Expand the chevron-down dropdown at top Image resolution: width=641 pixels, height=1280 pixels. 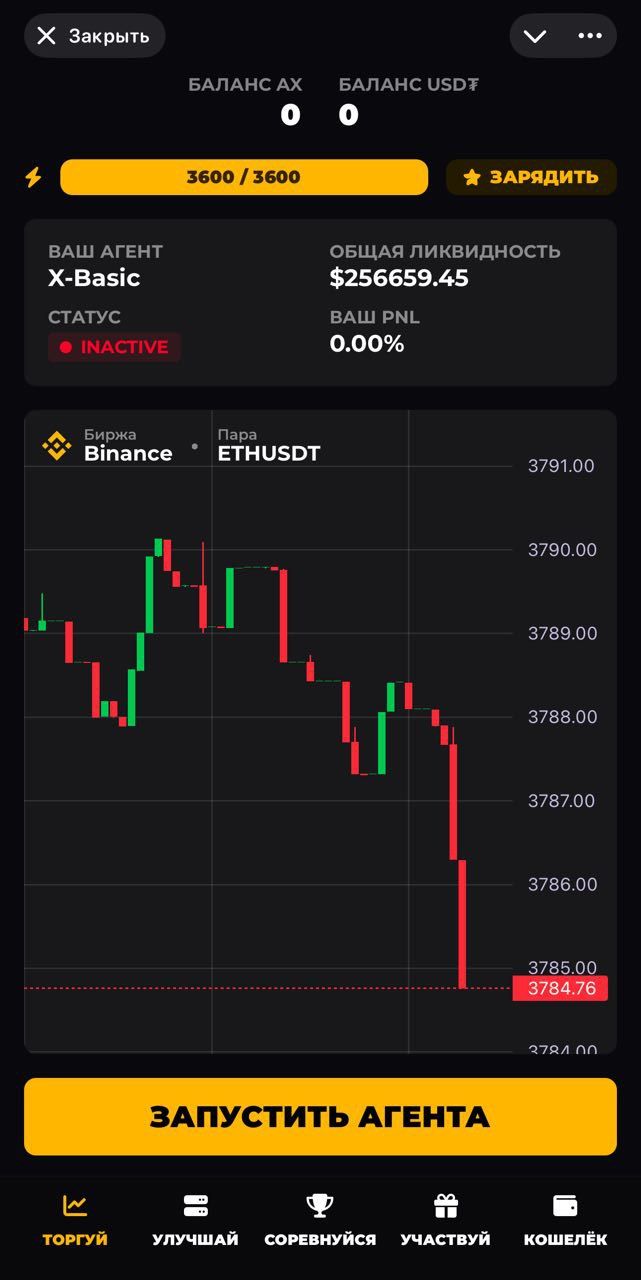pyautogui.click(x=535, y=36)
